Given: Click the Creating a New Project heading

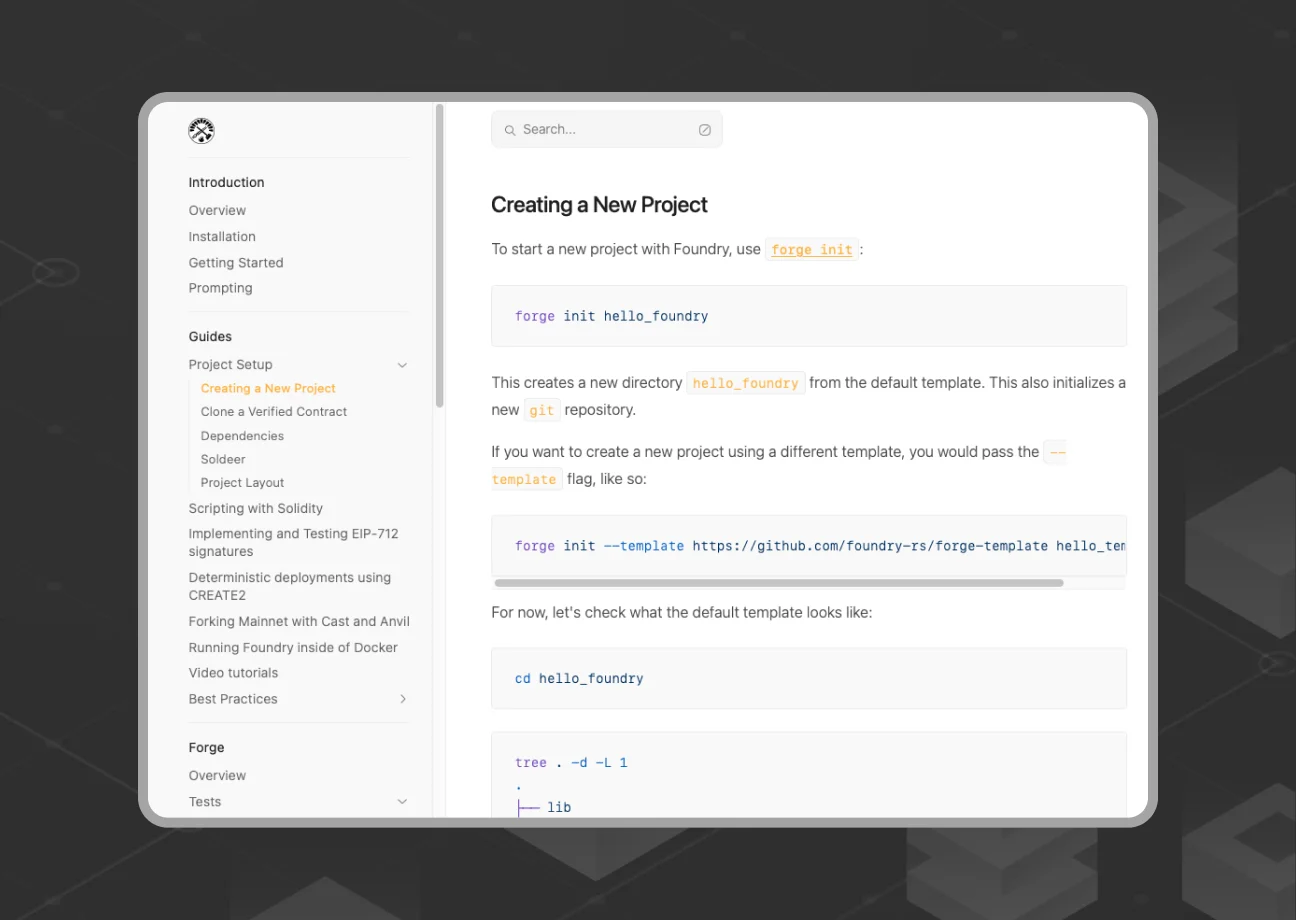Looking at the screenshot, I should tap(599, 205).
